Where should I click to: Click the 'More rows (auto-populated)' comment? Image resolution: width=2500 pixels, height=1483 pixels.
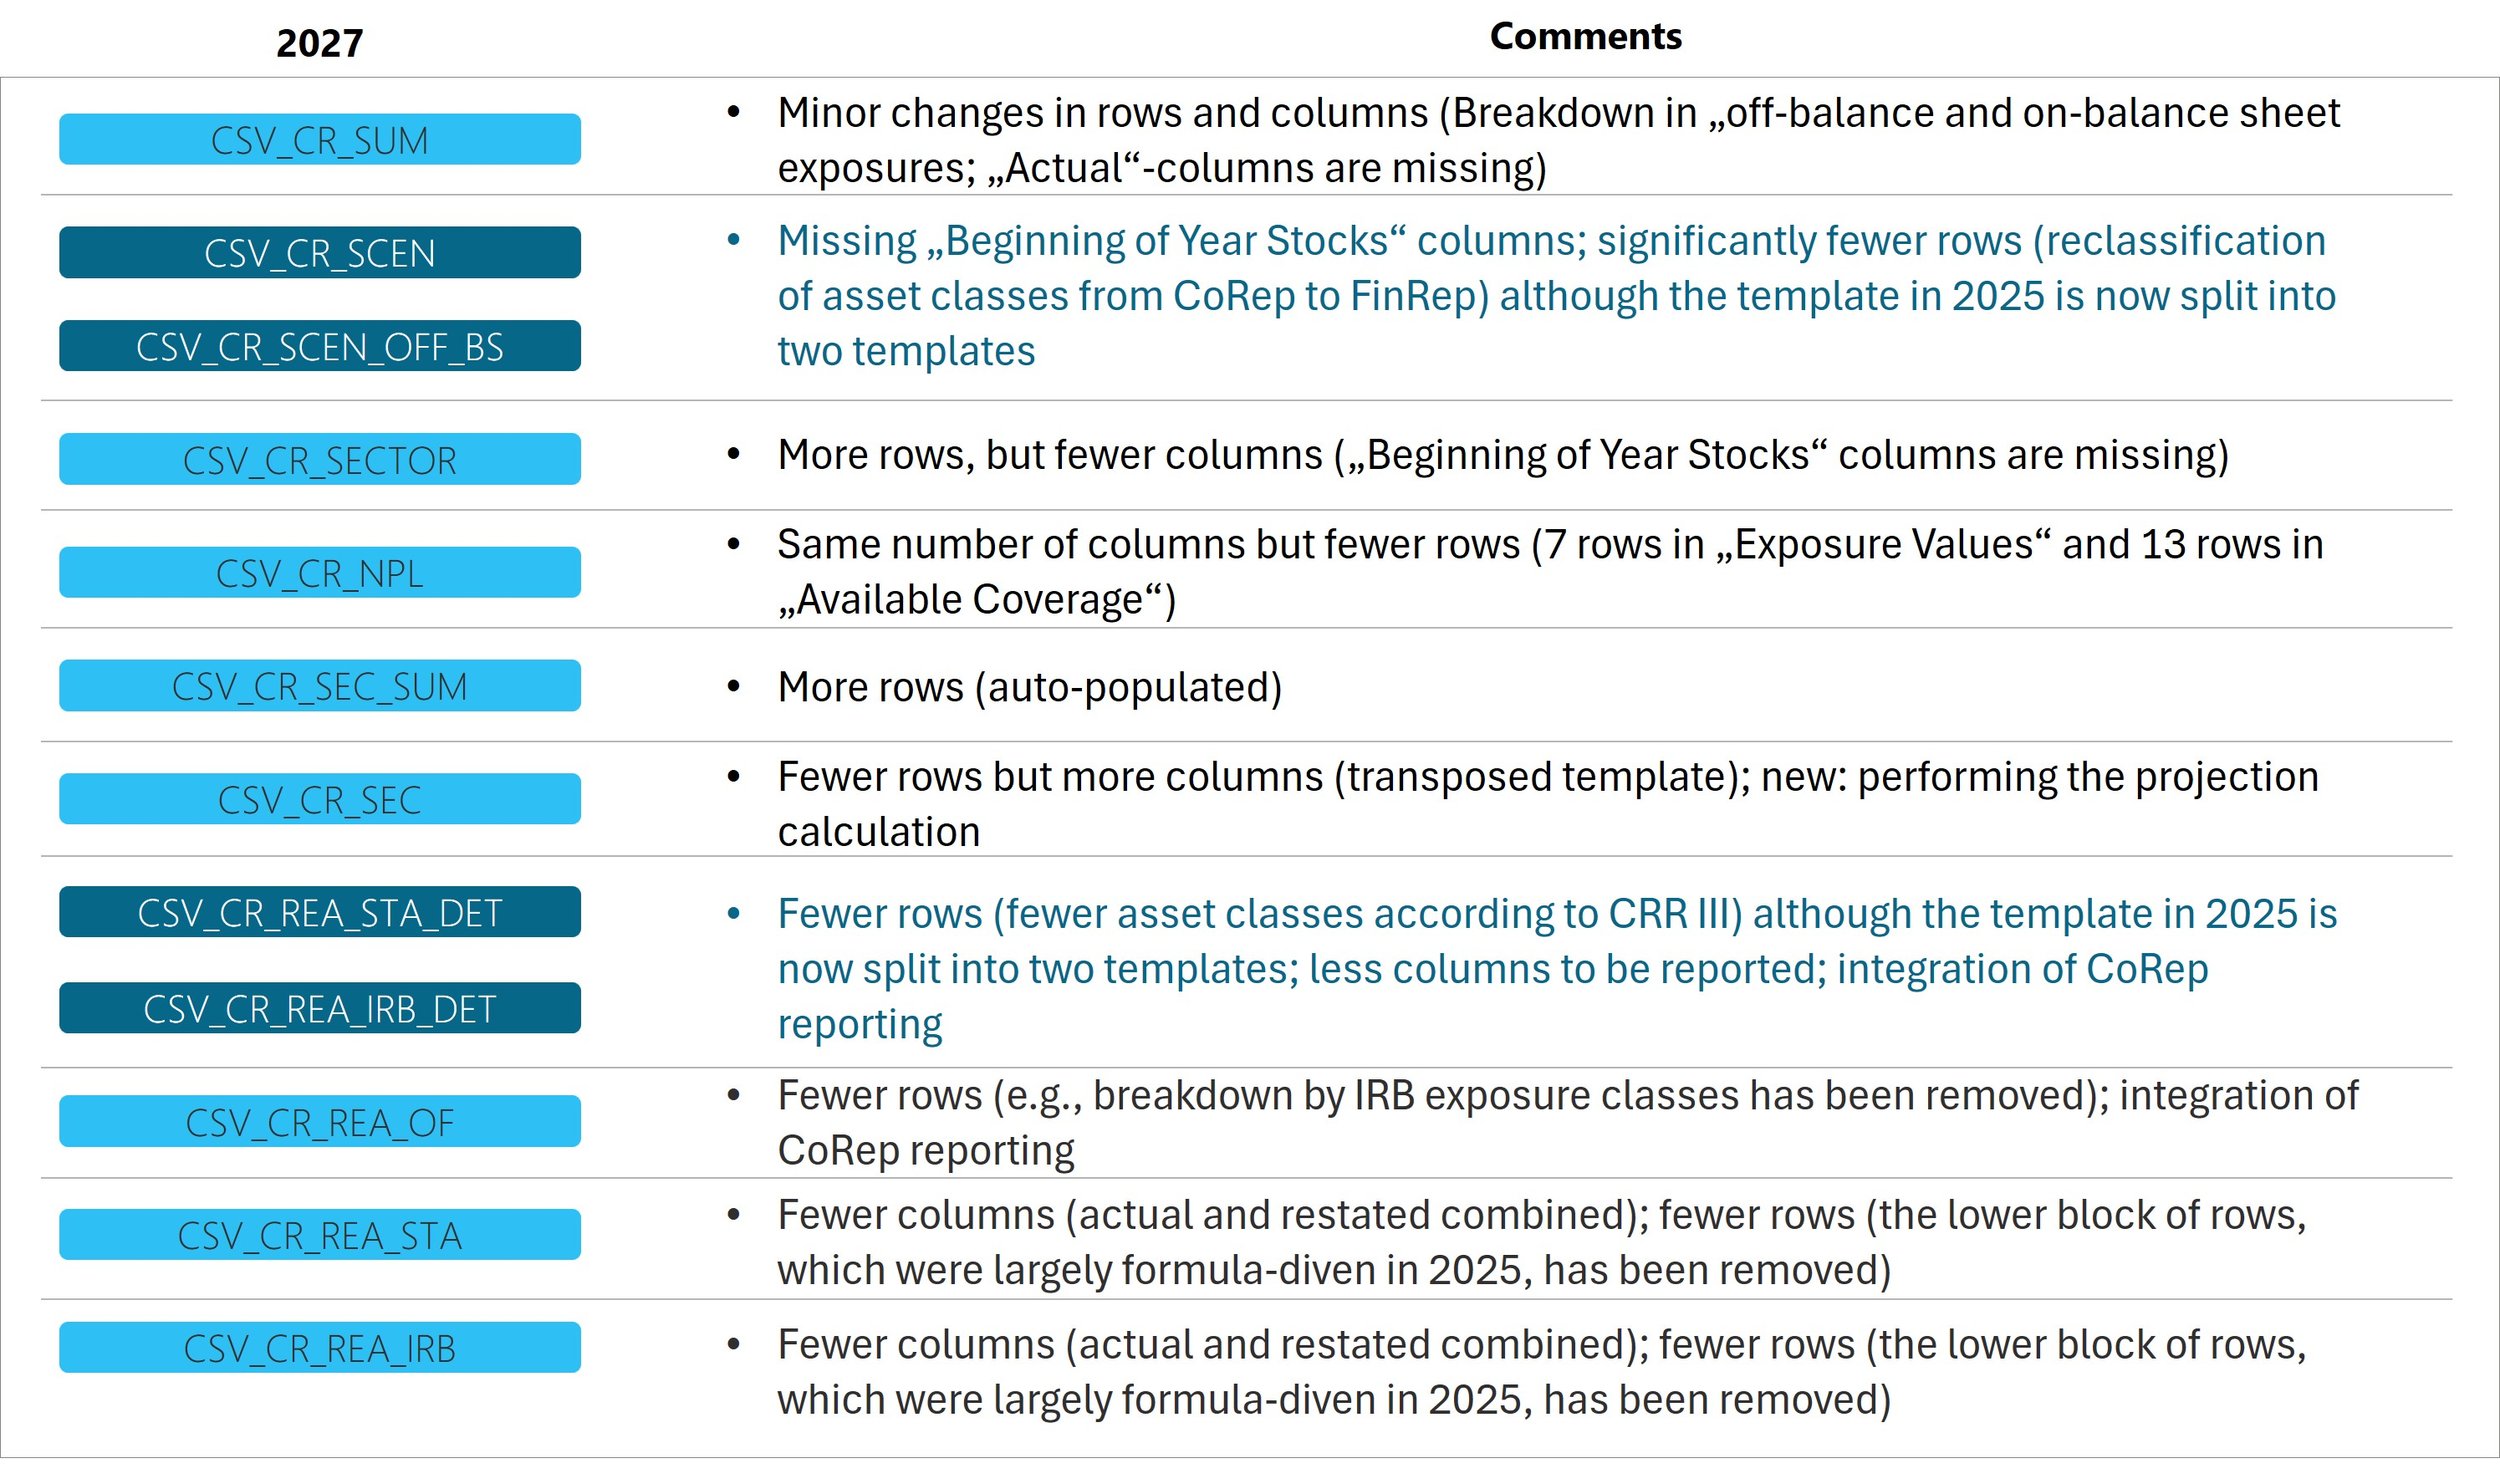[x=1030, y=687]
